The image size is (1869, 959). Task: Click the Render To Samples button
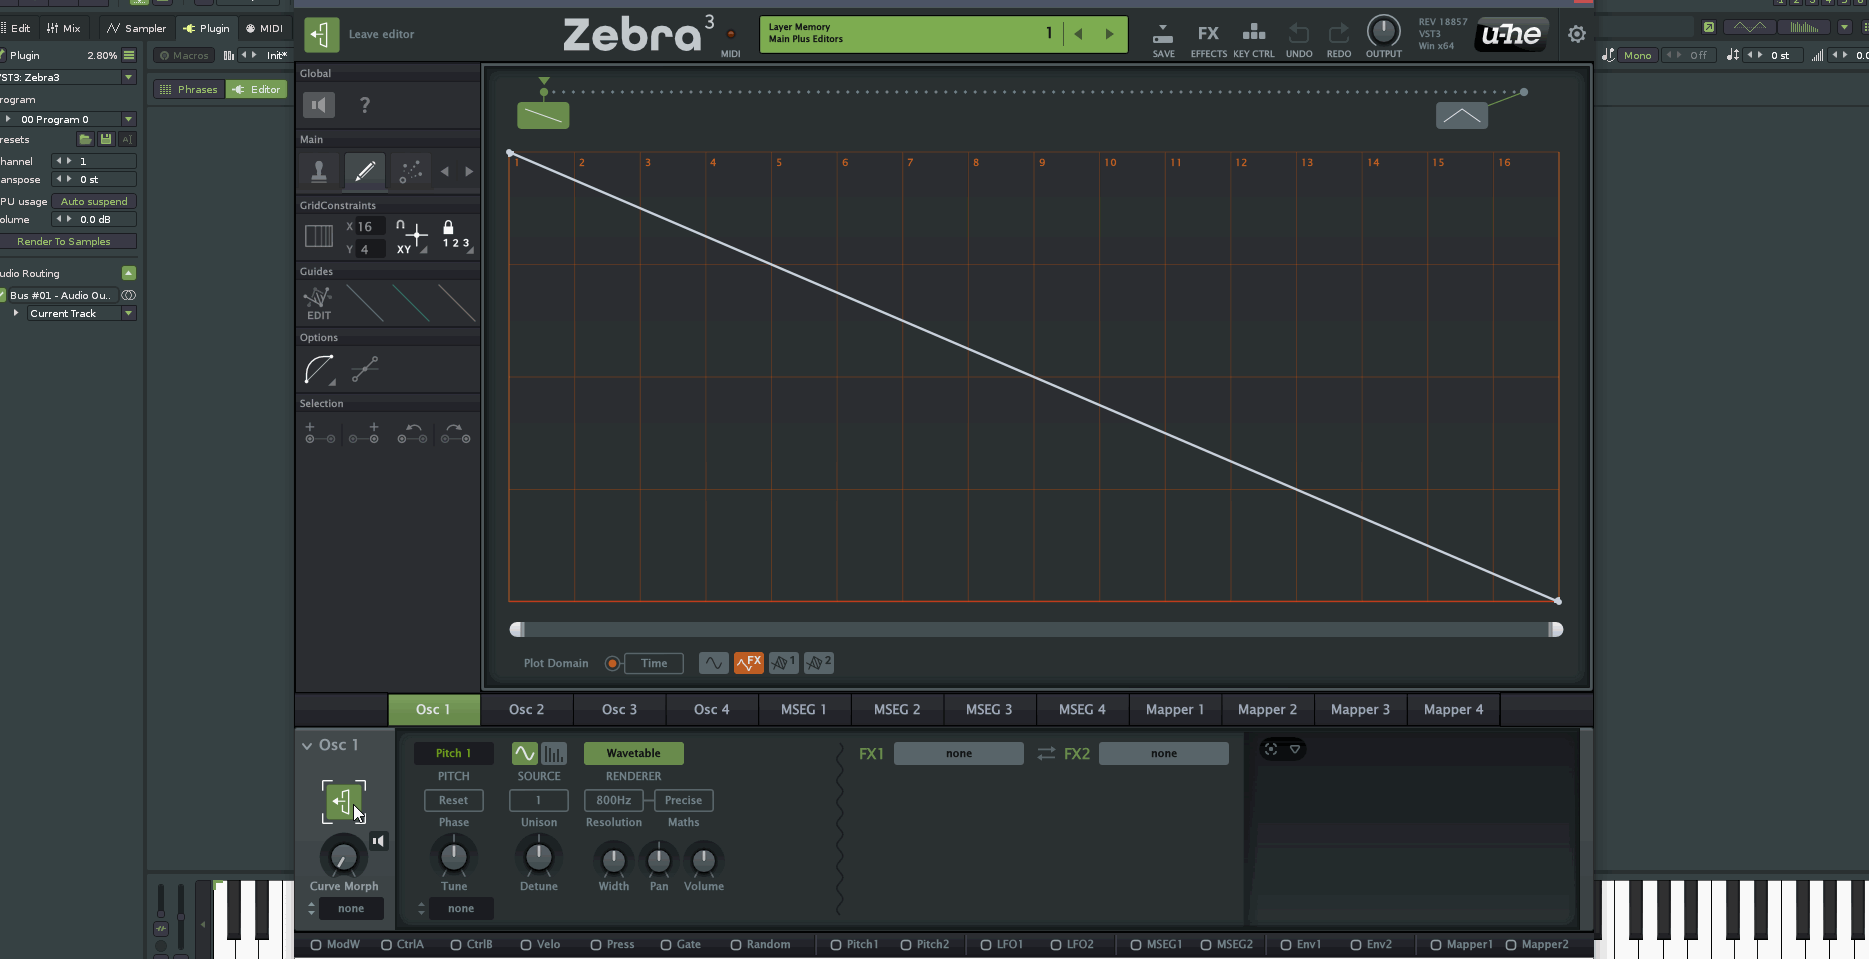click(64, 241)
